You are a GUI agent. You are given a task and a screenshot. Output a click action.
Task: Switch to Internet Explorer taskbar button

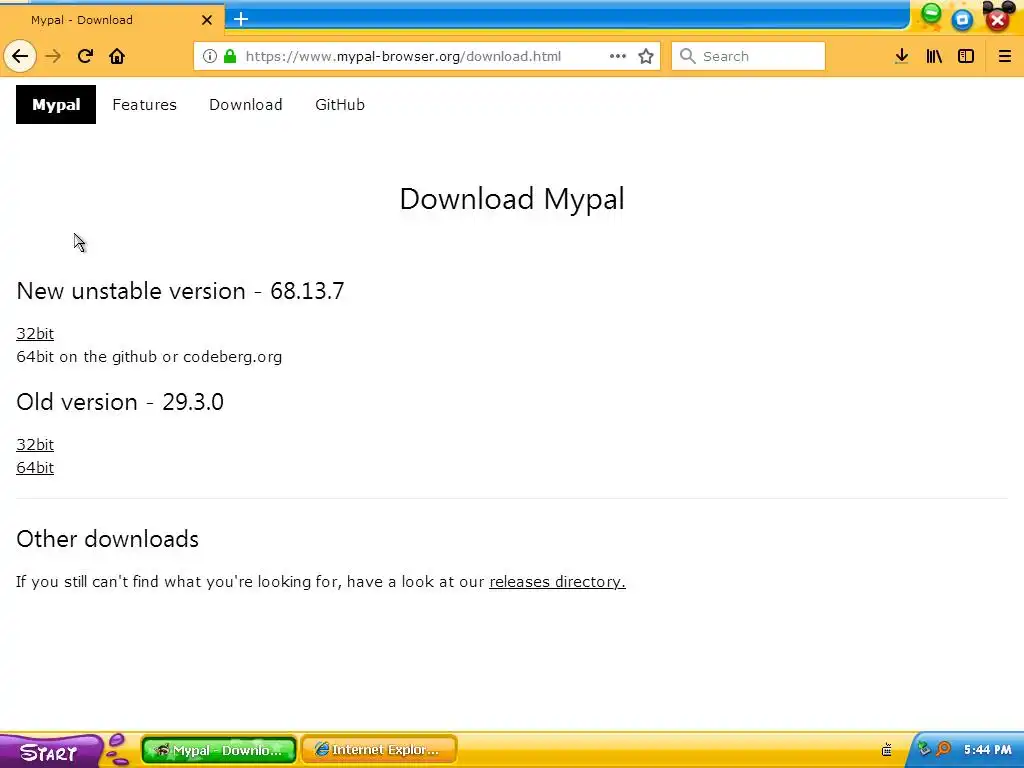click(x=379, y=750)
